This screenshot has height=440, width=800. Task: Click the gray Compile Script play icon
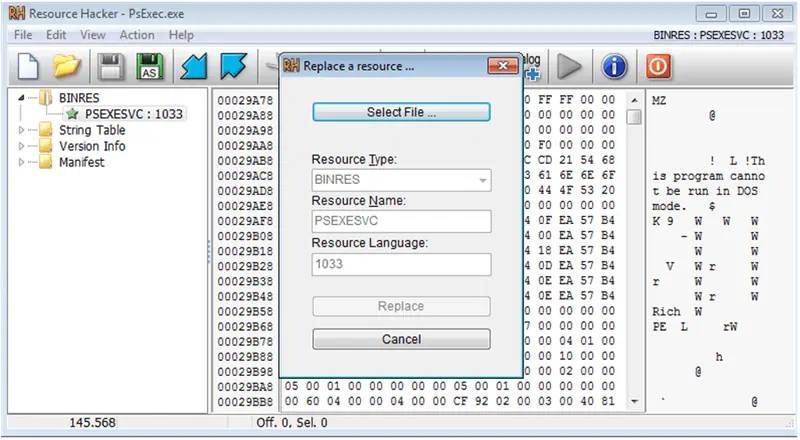click(x=569, y=66)
